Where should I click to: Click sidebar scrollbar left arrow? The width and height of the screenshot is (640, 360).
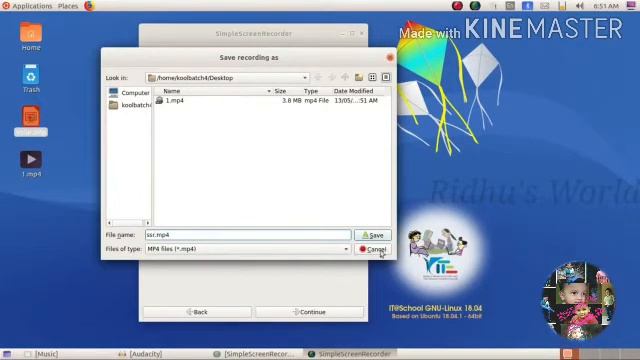[109, 222]
